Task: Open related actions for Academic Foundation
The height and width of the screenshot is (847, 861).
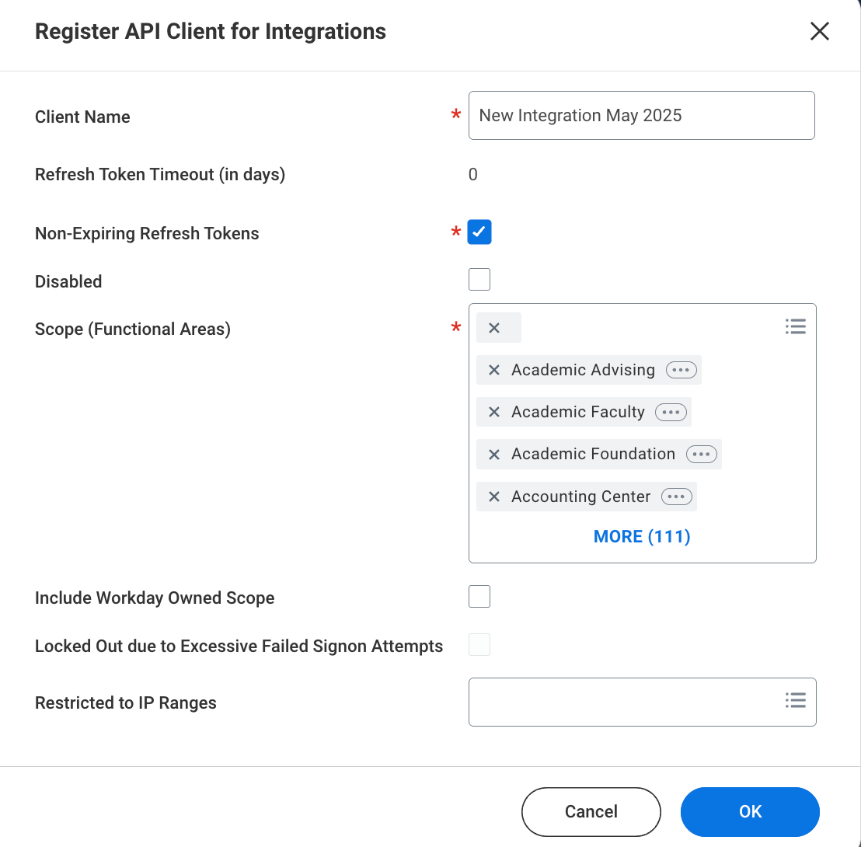Action: [701, 454]
